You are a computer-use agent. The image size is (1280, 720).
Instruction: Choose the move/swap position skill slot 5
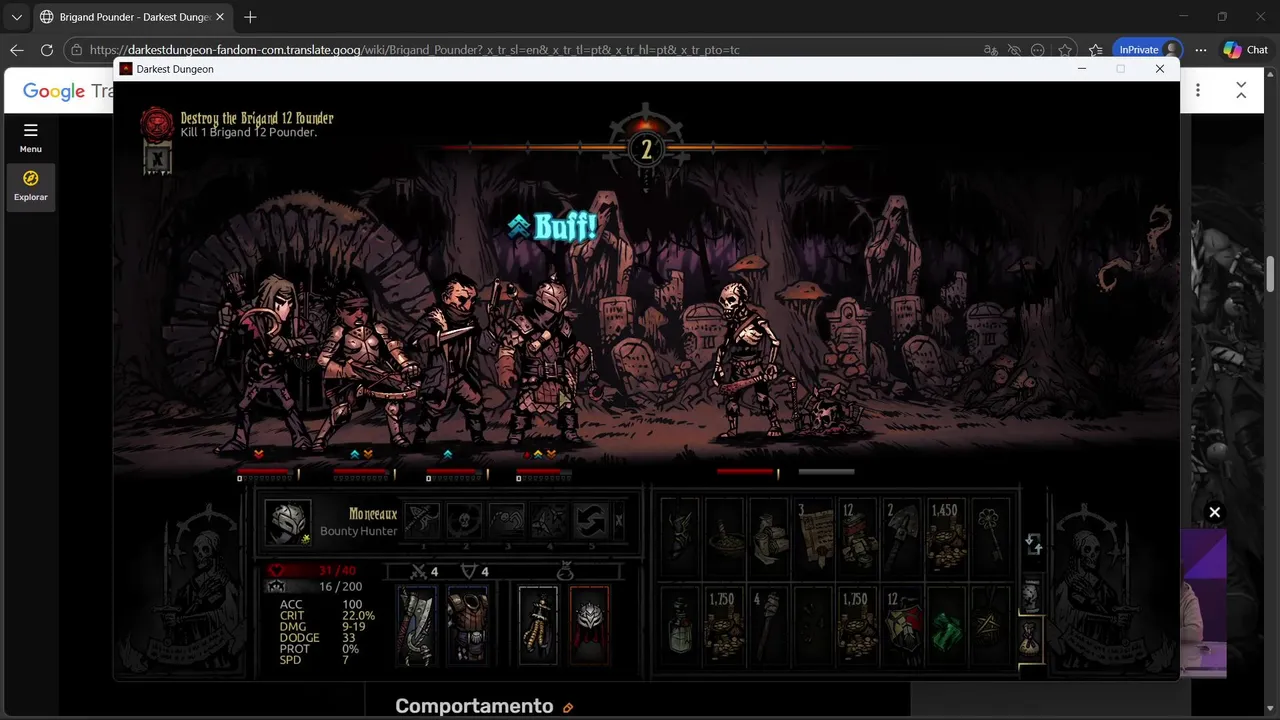point(591,521)
